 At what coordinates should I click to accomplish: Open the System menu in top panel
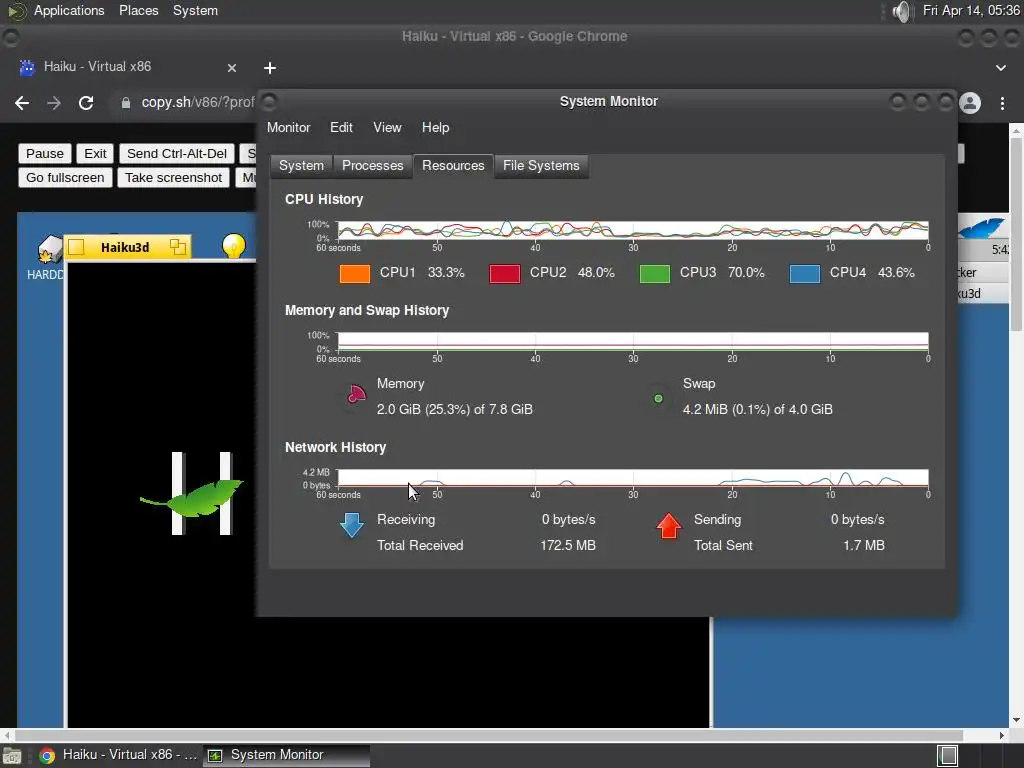pyautogui.click(x=195, y=10)
